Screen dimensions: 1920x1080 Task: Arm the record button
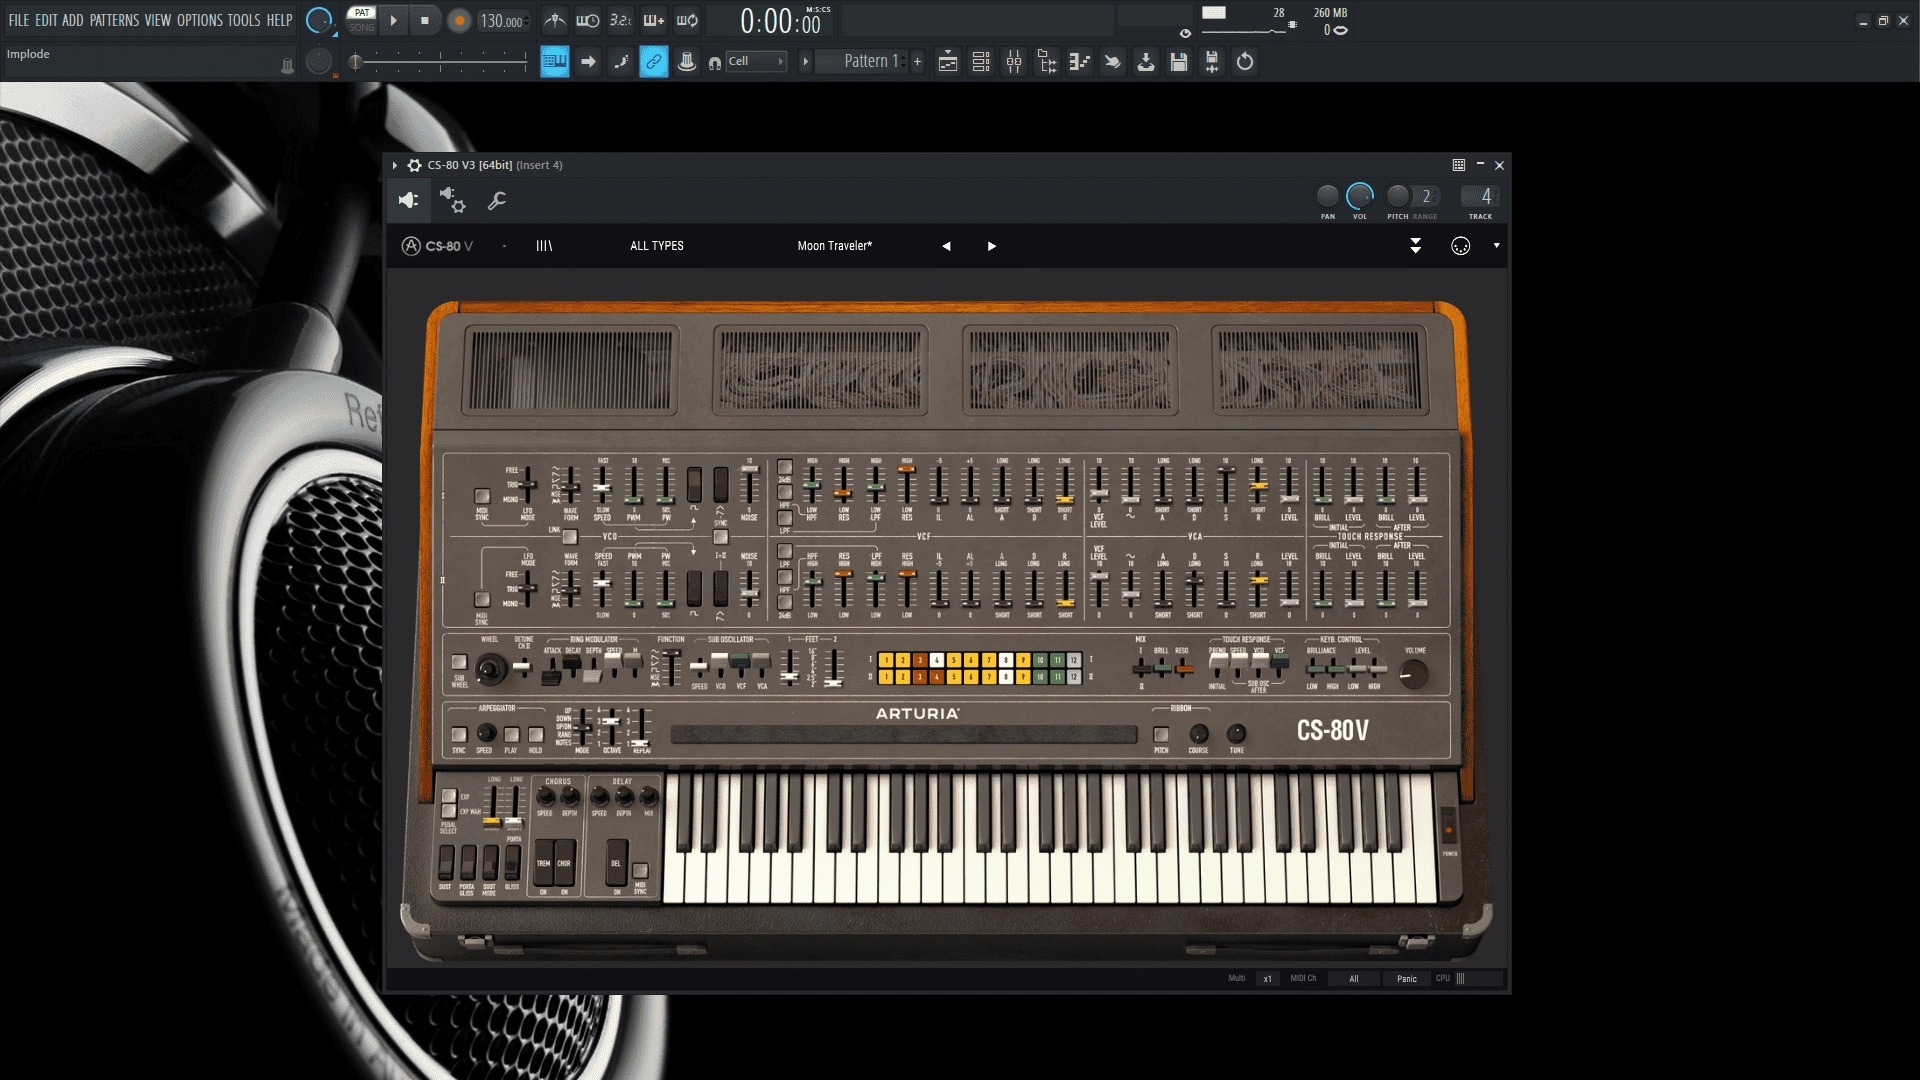coord(459,20)
